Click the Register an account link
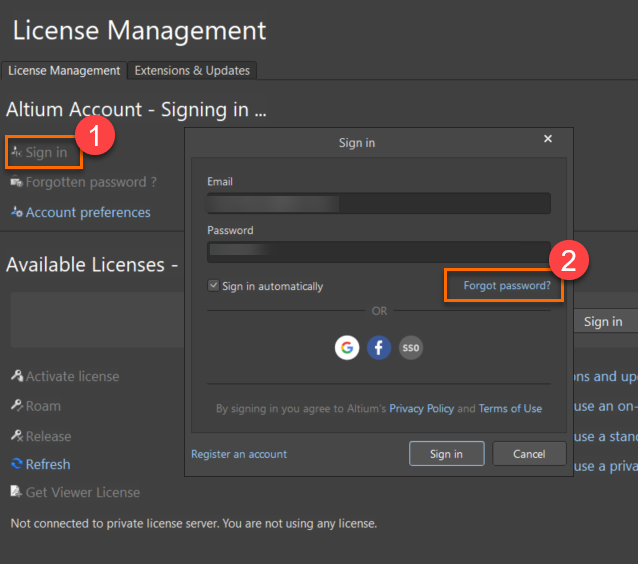The width and height of the screenshot is (638, 564). [x=239, y=454]
